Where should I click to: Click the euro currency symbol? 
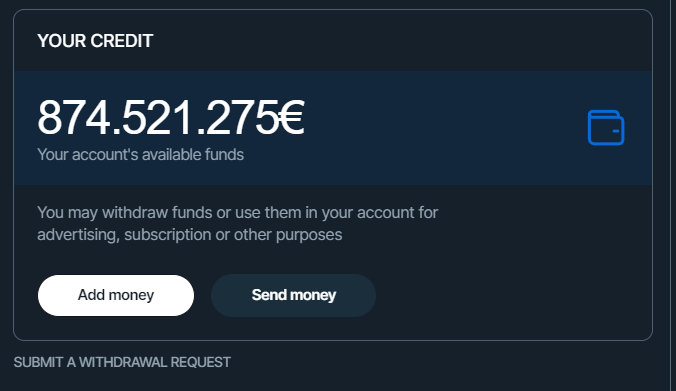pos(291,118)
